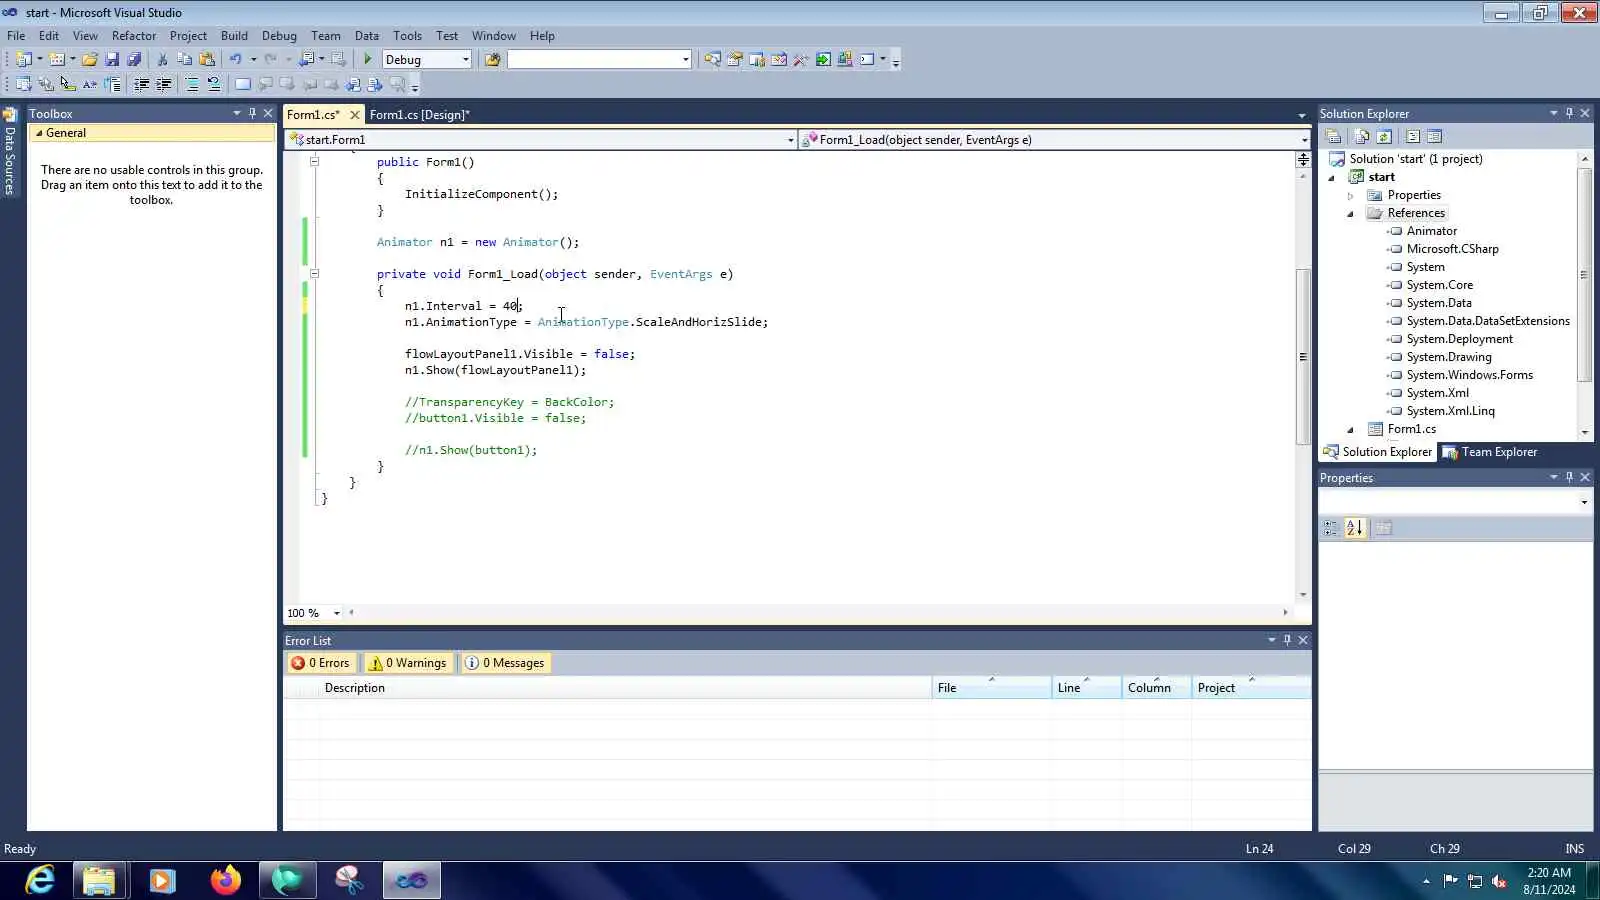Open Internet Explorer from the taskbar
The image size is (1600, 900).
(x=39, y=880)
